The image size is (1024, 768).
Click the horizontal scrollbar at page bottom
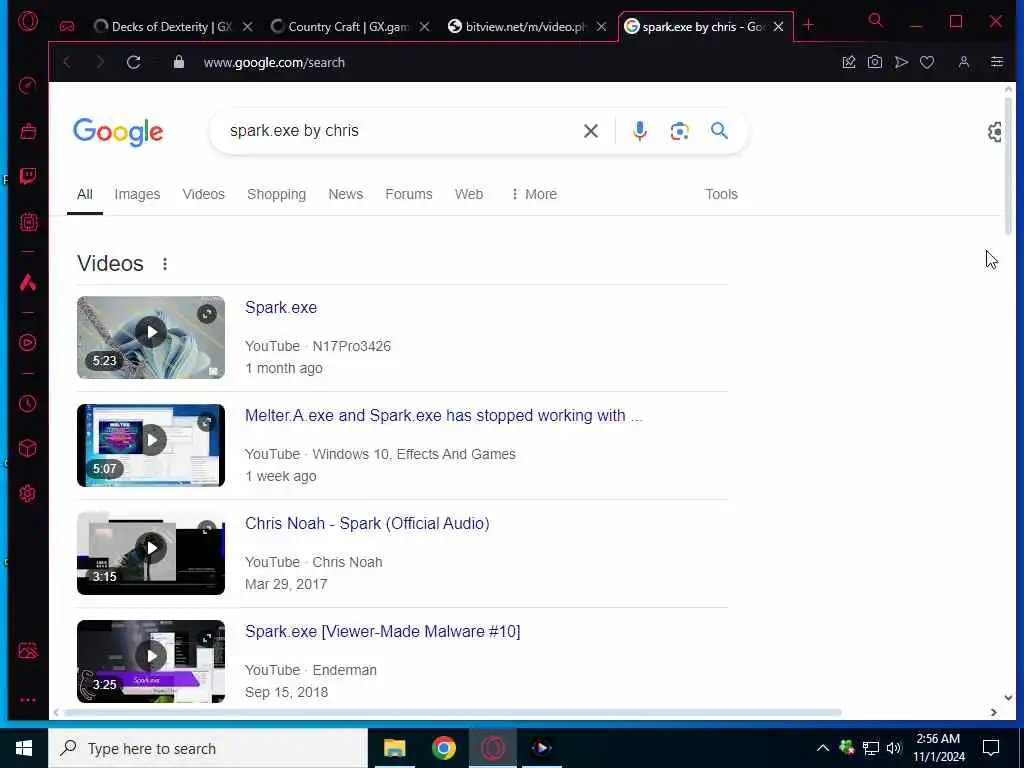coord(452,712)
